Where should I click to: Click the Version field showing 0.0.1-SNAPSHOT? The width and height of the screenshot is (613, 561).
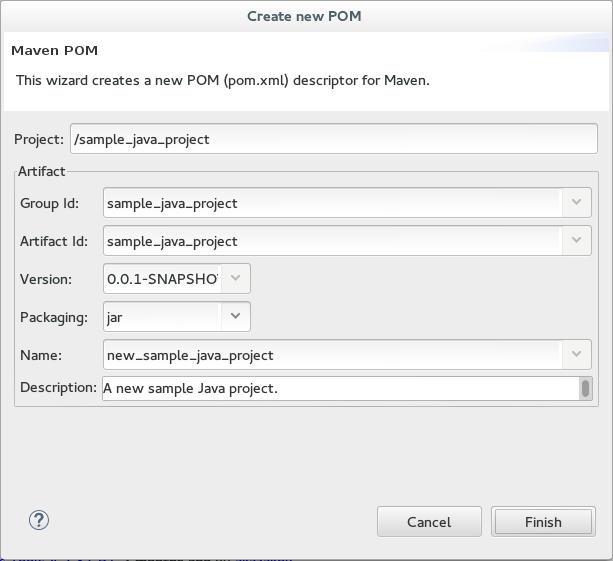[162, 278]
